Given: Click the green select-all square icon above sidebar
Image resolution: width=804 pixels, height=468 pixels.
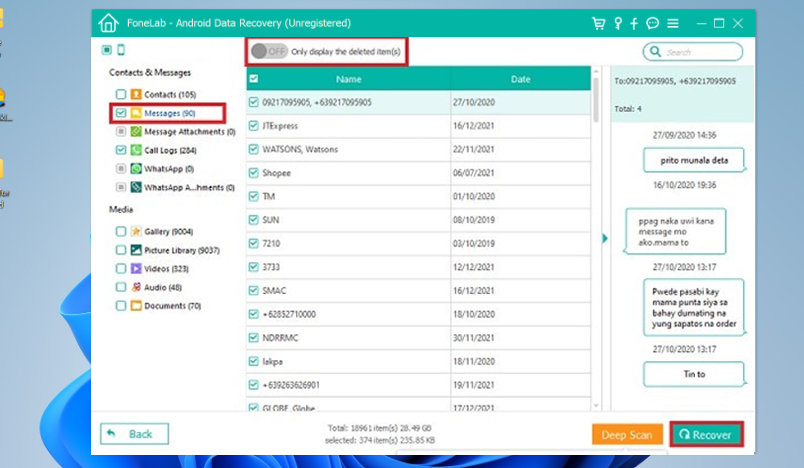Looking at the screenshot, I should click(106, 50).
